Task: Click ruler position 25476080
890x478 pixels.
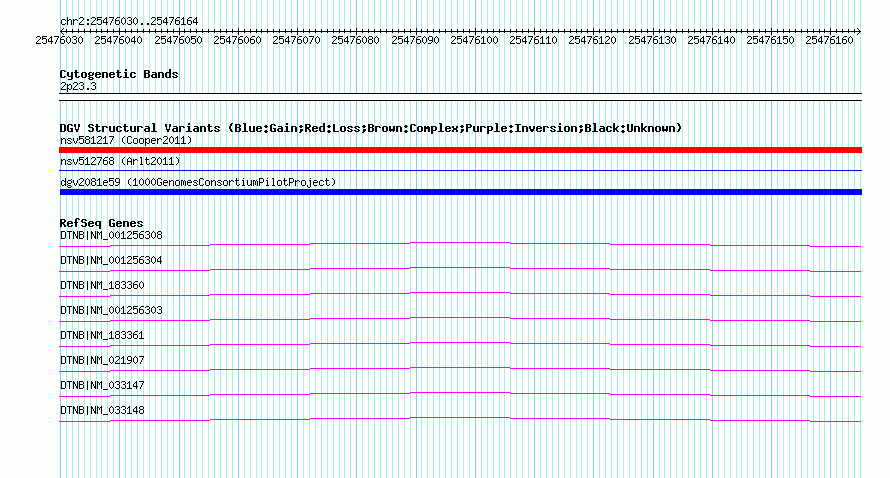Action: pos(355,40)
